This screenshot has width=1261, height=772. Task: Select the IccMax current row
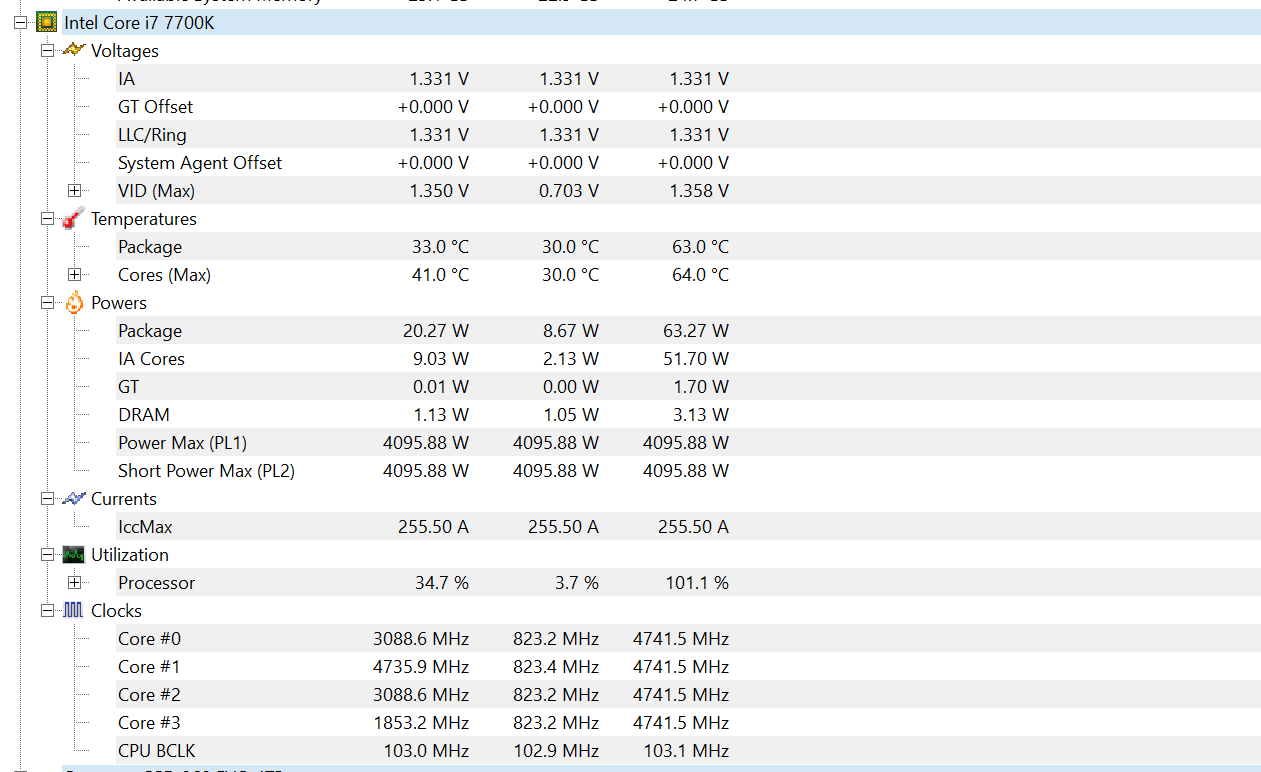pos(145,527)
